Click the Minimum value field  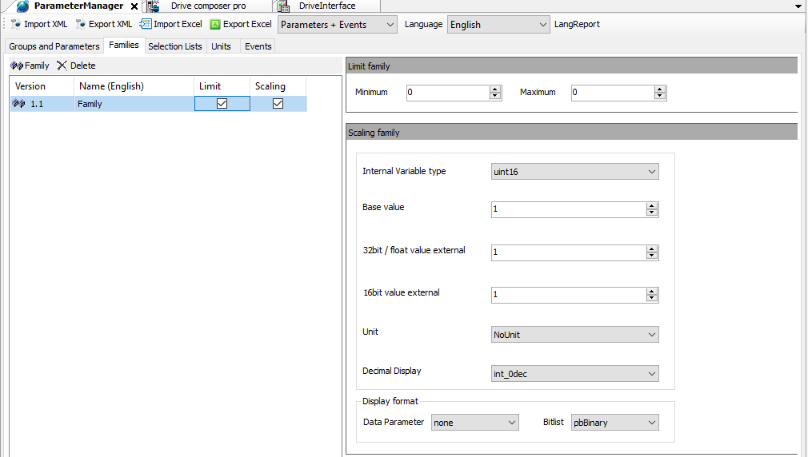[x=447, y=92]
